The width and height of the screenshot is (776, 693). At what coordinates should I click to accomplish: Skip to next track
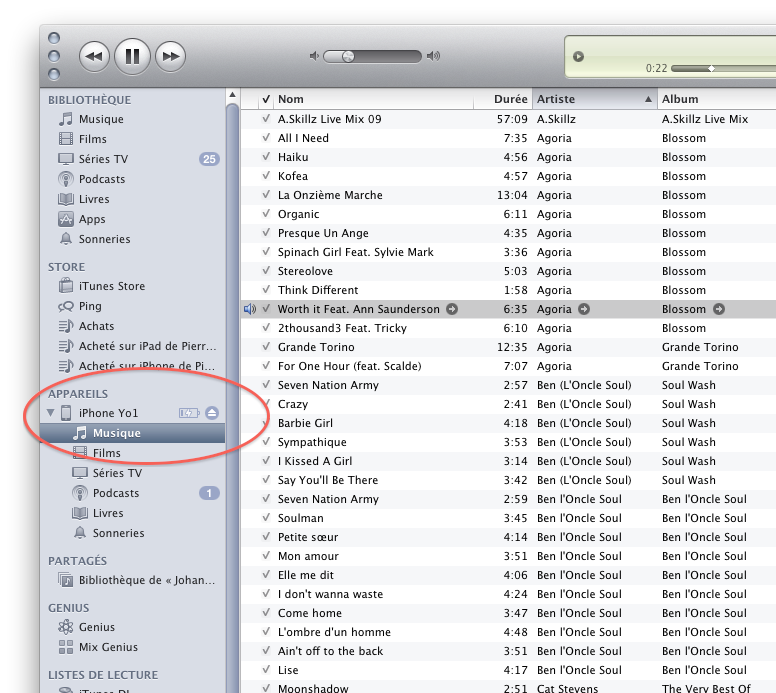pos(171,56)
